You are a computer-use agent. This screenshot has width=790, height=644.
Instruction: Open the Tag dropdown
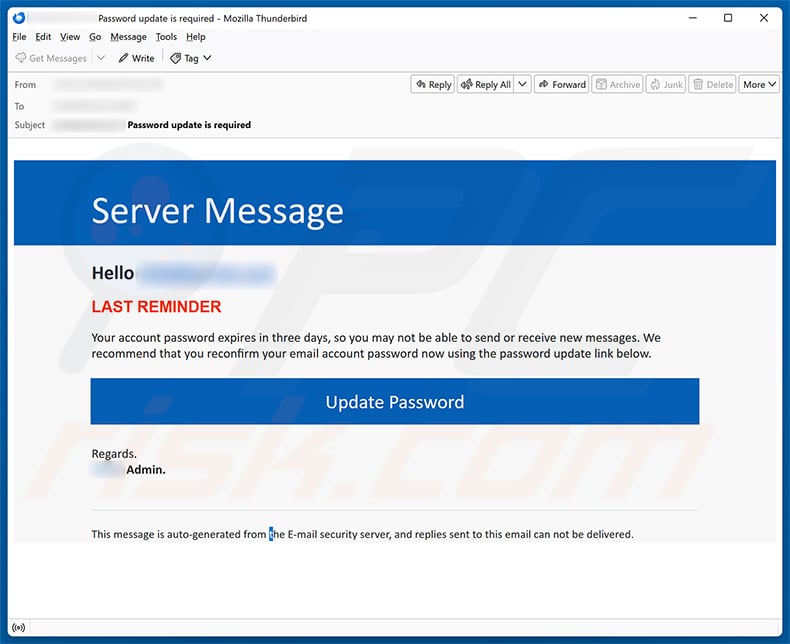(x=190, y=58)
